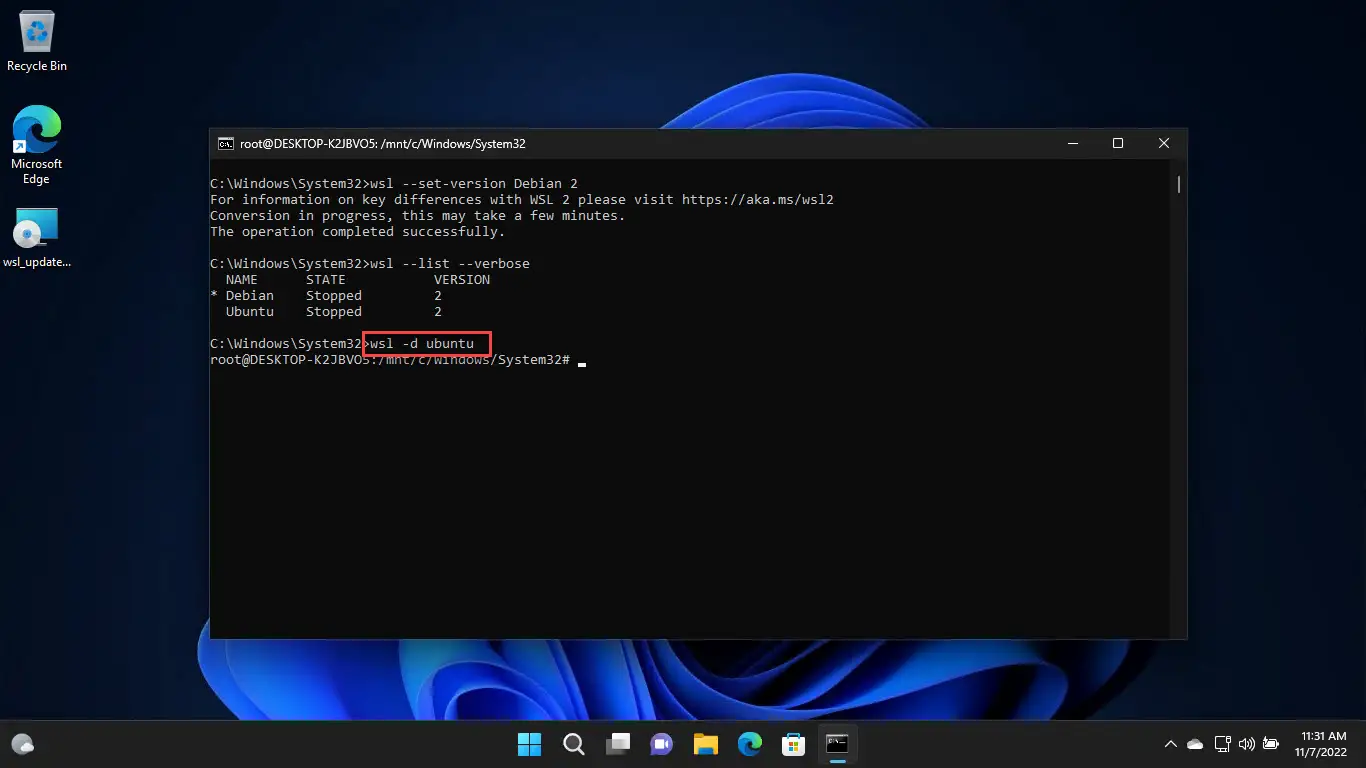Open the battery tray icon
The image size is (1366, 768).
pyautogui.click(x=1271, y=744)
